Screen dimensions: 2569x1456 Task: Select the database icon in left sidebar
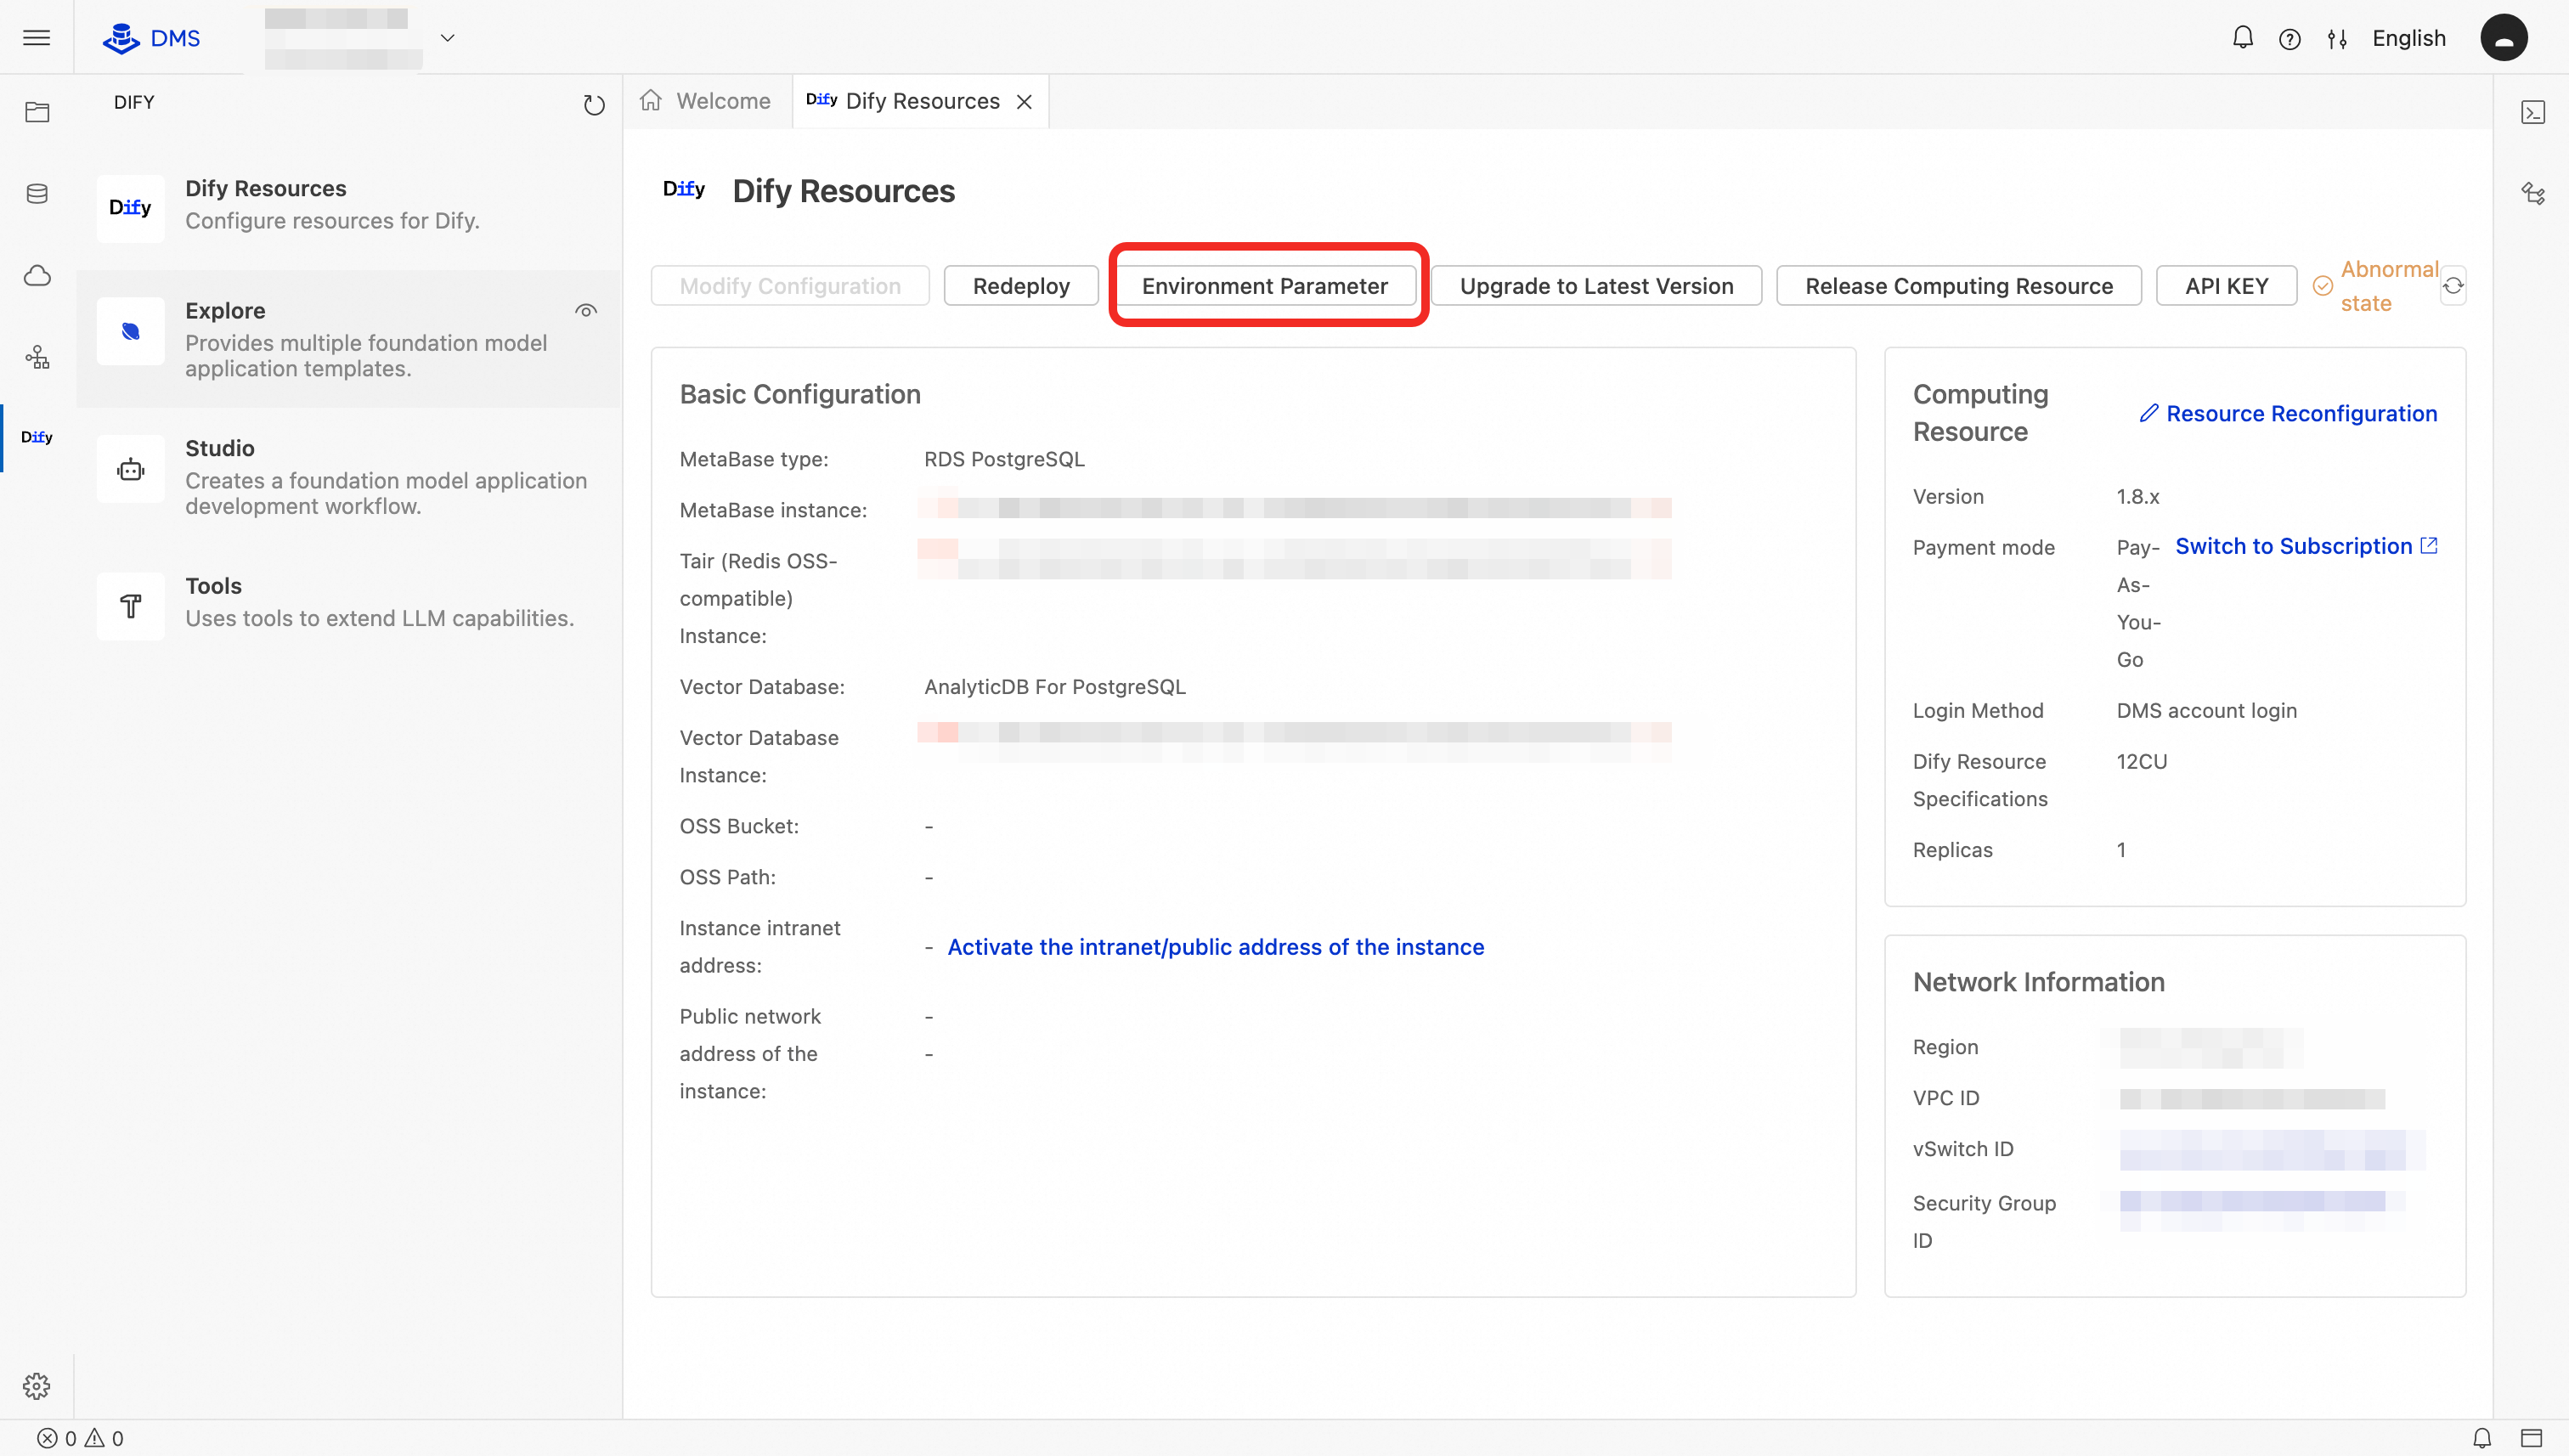[x=37, y=193]
